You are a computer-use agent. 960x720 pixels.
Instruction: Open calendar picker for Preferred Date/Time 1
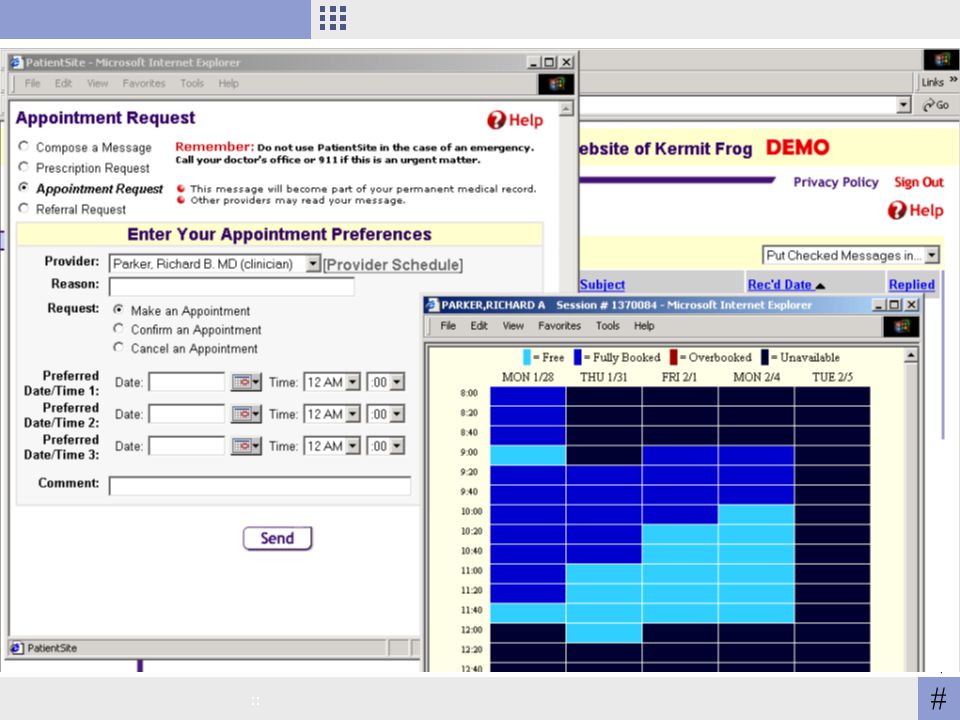[x=246, y=382]
